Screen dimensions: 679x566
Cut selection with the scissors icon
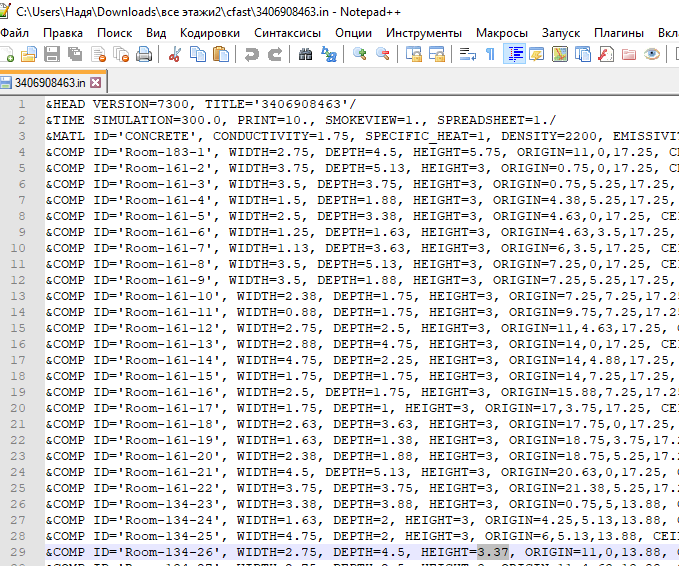tap(175, 54)
